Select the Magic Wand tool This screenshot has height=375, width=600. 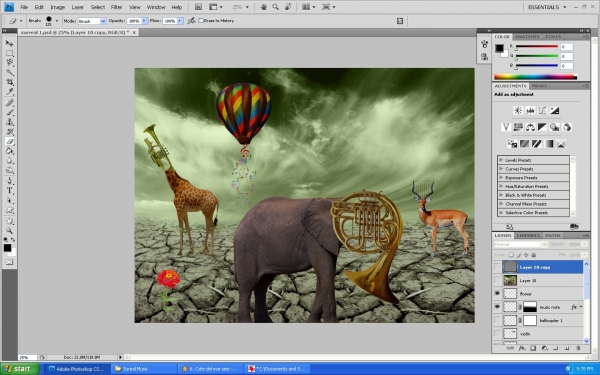(x=9, y=72)
